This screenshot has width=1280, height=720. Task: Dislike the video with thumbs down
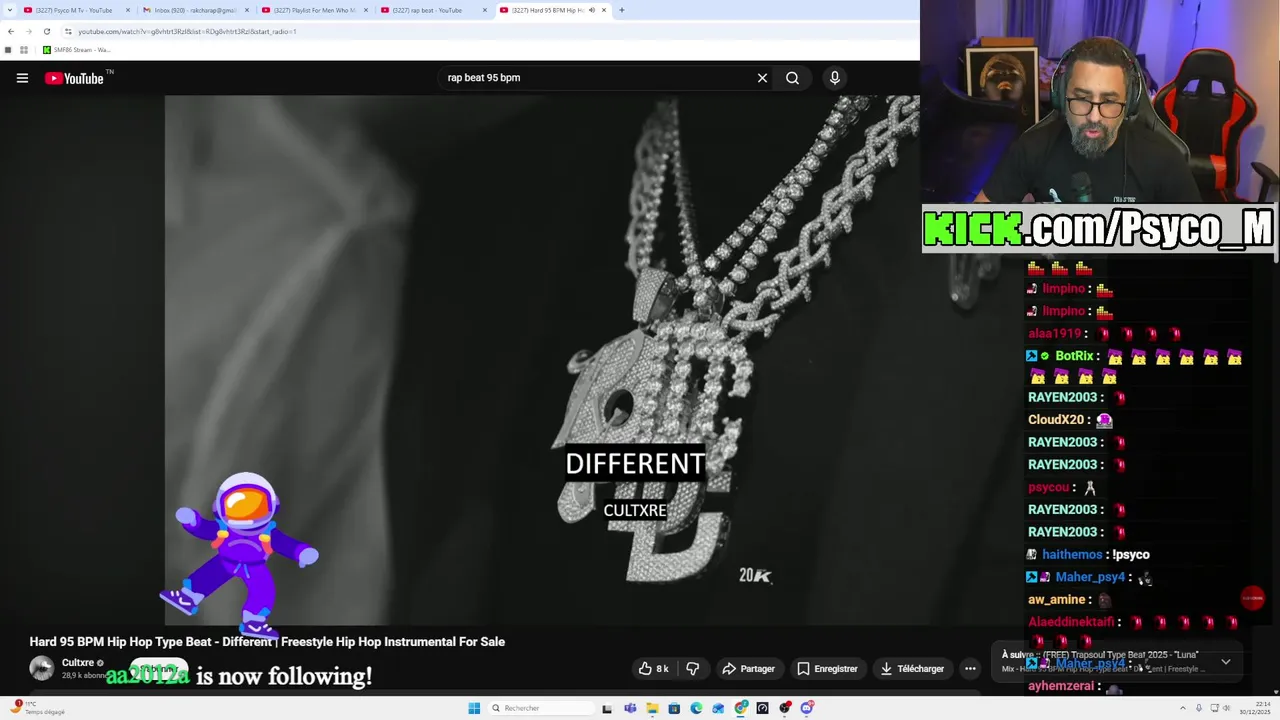(x=692, y=668)
